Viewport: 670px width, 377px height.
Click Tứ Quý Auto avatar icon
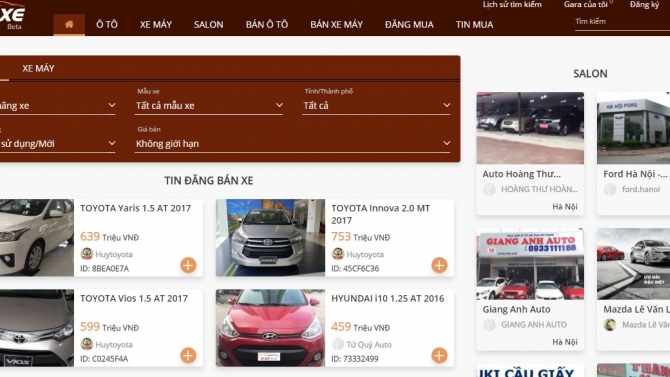[338, 344]
